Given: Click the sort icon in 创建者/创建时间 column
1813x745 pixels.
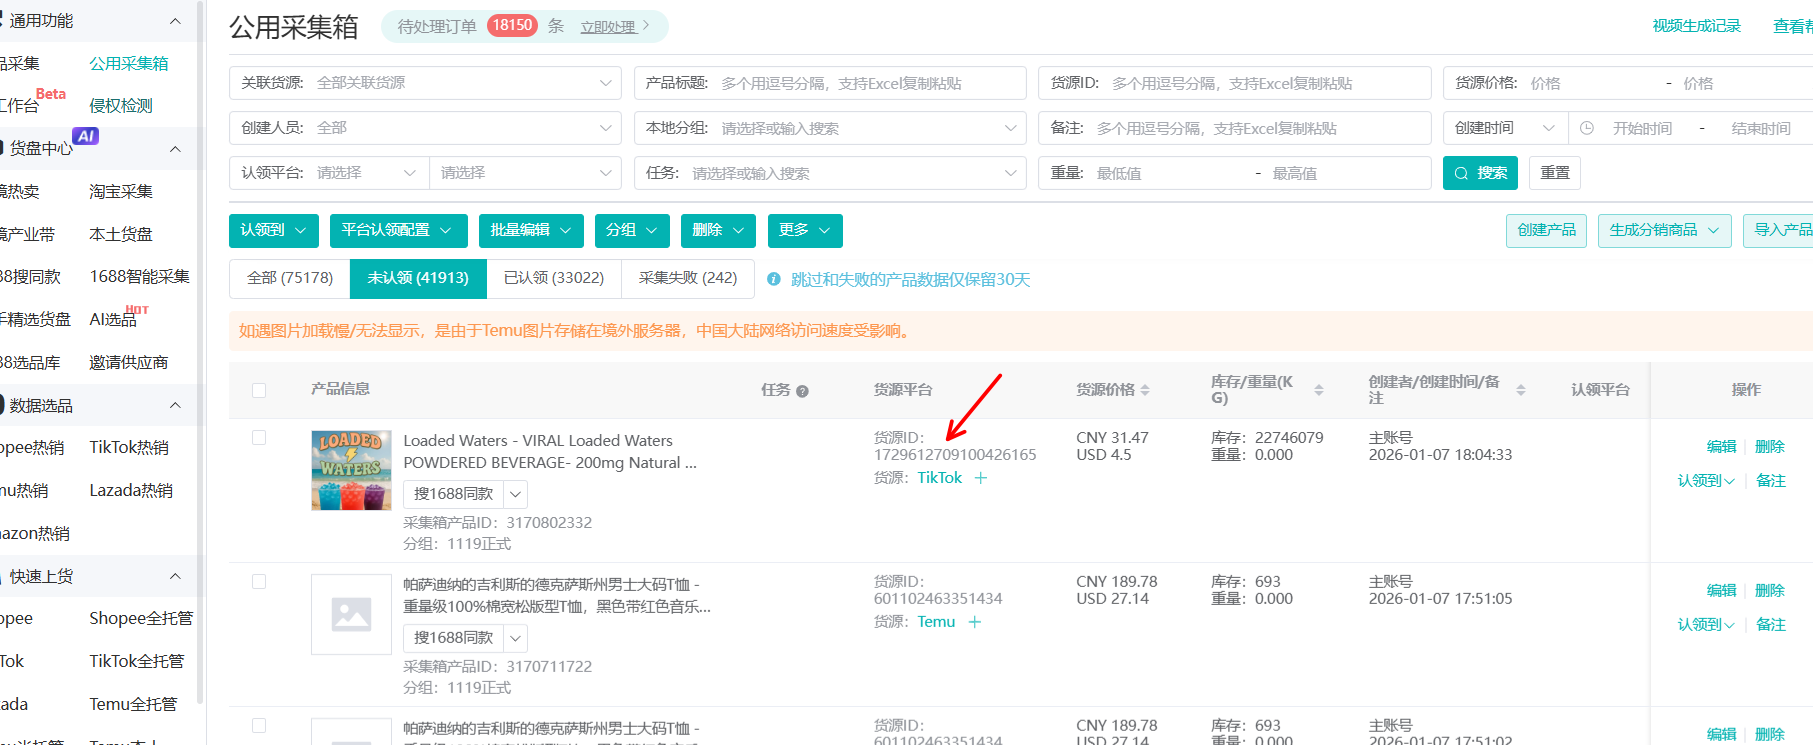Looking at the screenshot, I should [x=1521, y=390].
